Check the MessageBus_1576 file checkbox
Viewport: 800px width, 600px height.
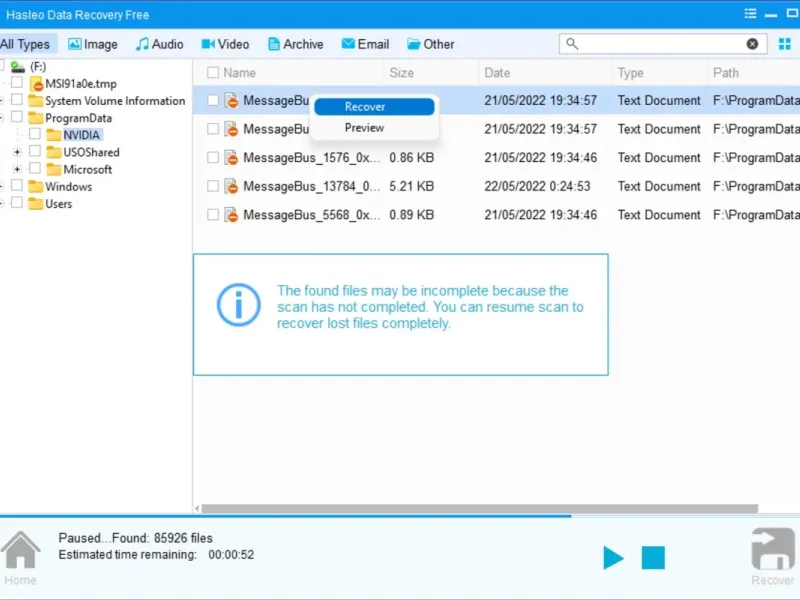pyautogui.click(x=213, y=158)
